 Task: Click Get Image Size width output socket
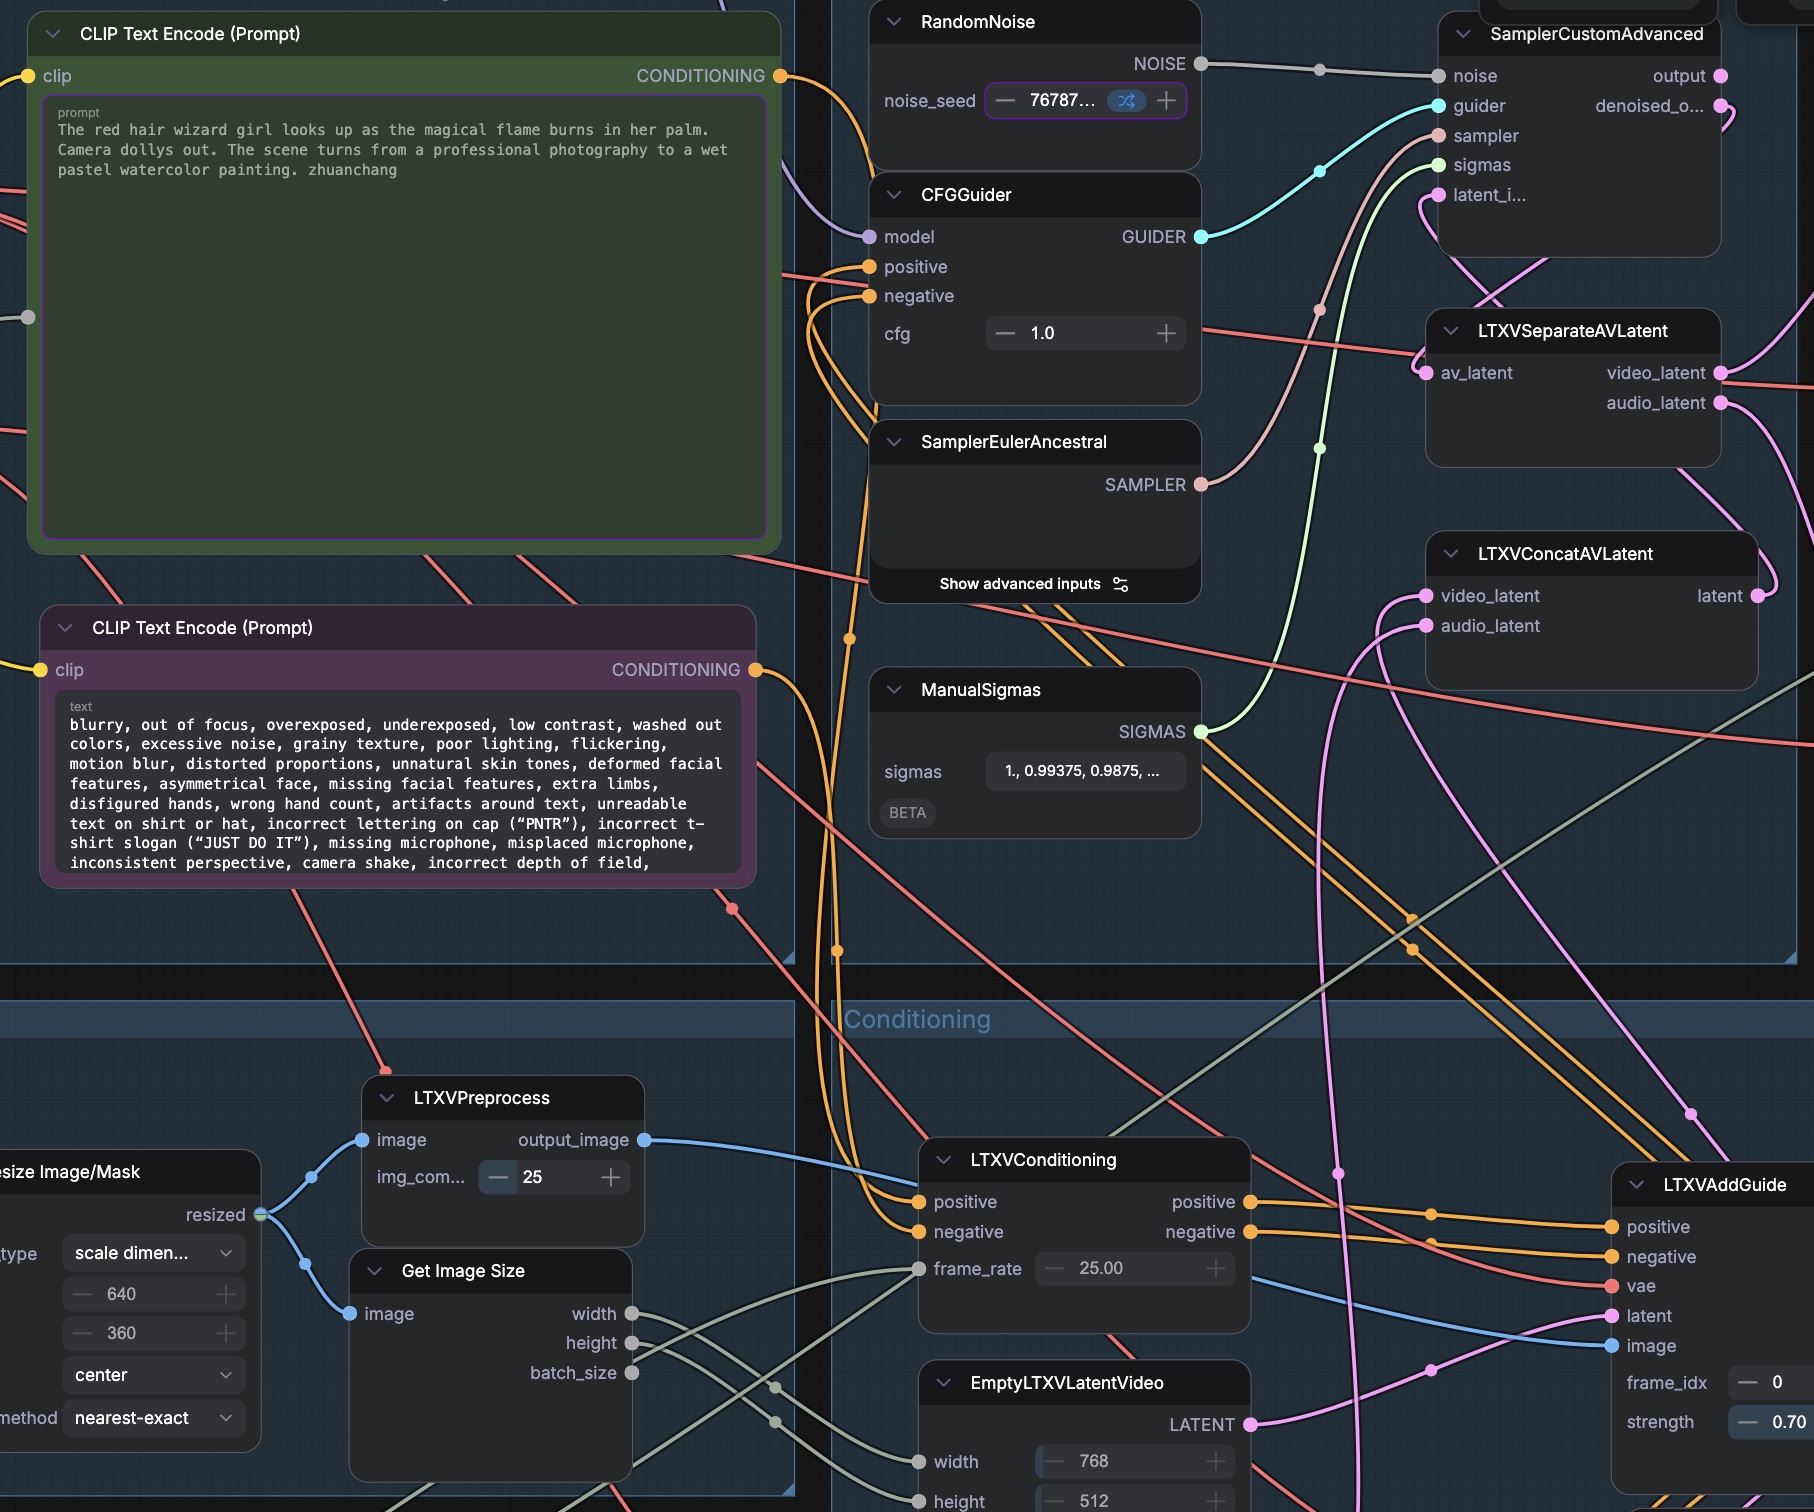632,1314
